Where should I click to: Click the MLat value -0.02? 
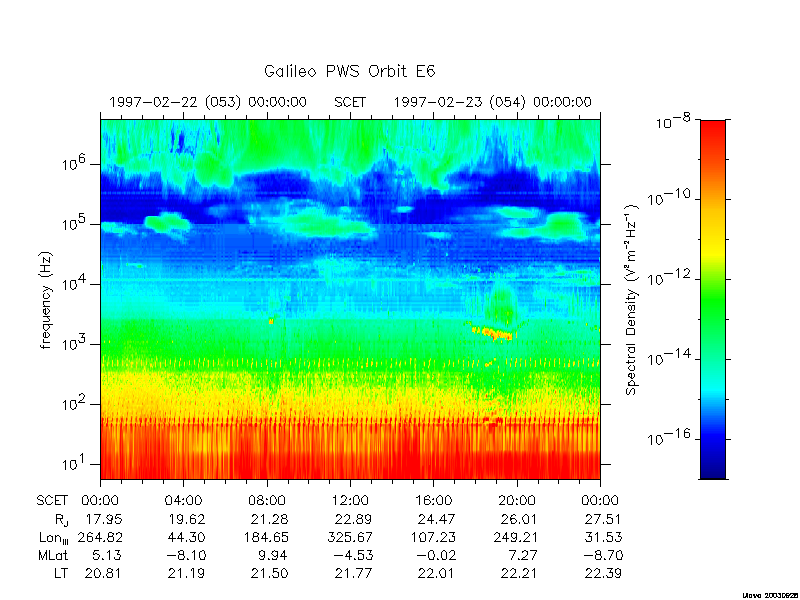(436, 555)
